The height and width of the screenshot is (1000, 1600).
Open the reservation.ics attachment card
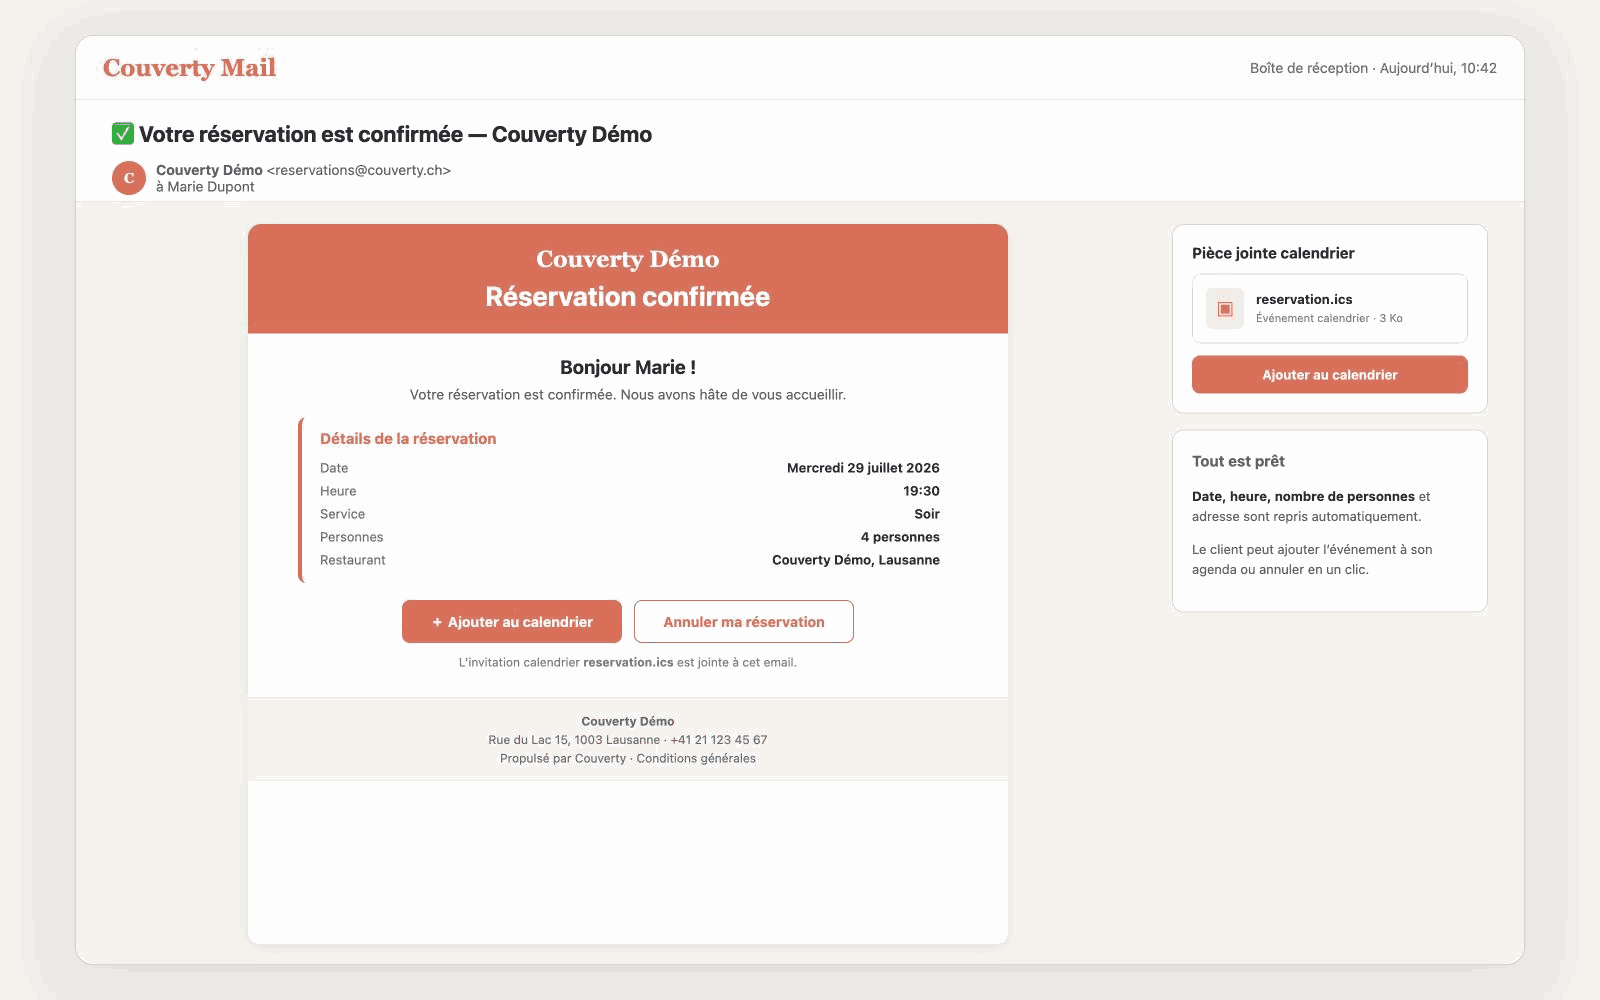pyautogui.click(x=1330, y=308)
